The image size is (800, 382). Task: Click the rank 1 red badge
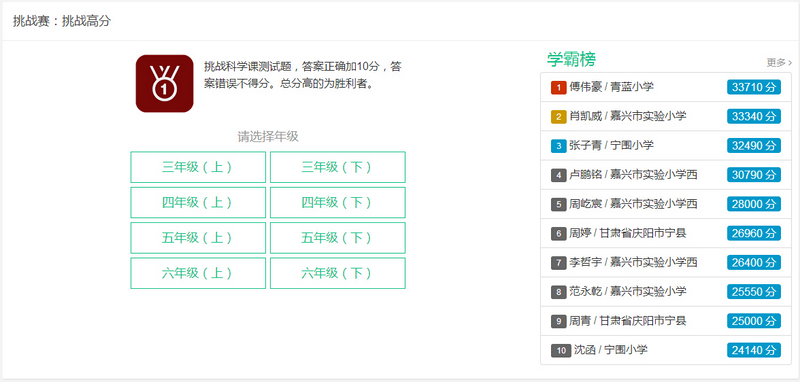(x=559, y=88)
